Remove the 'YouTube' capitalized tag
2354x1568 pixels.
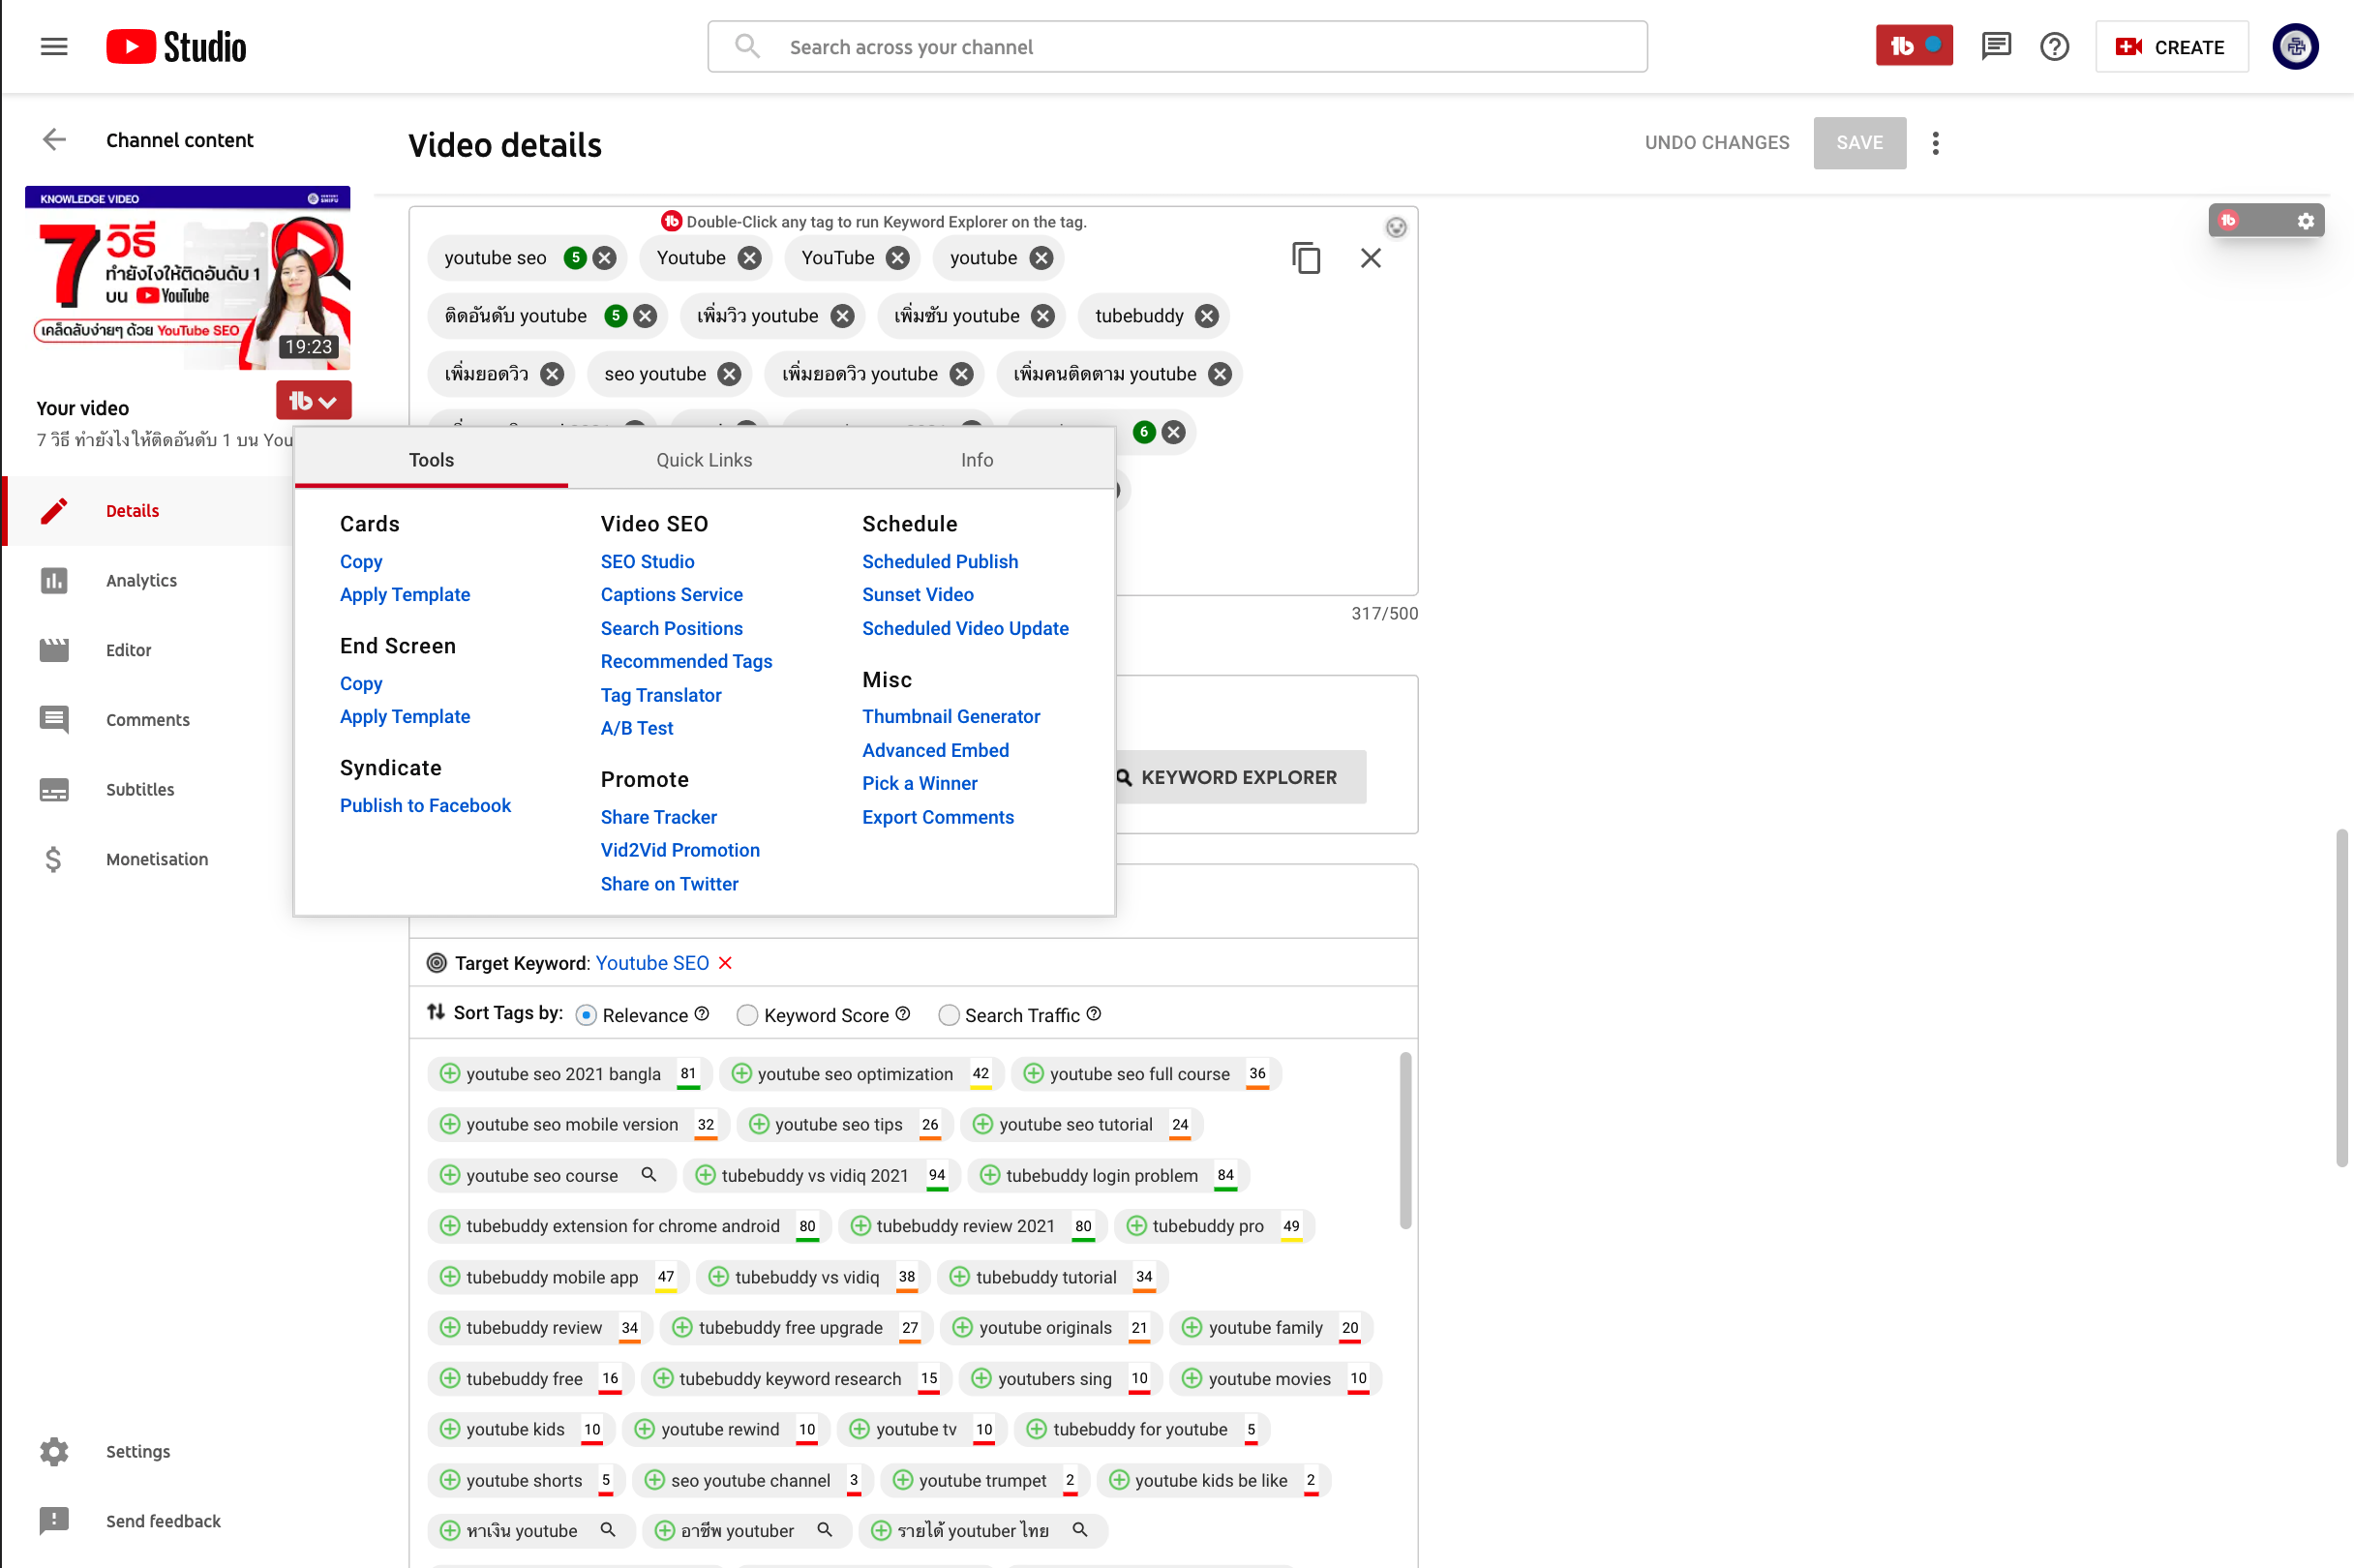[x=897, y=258]
